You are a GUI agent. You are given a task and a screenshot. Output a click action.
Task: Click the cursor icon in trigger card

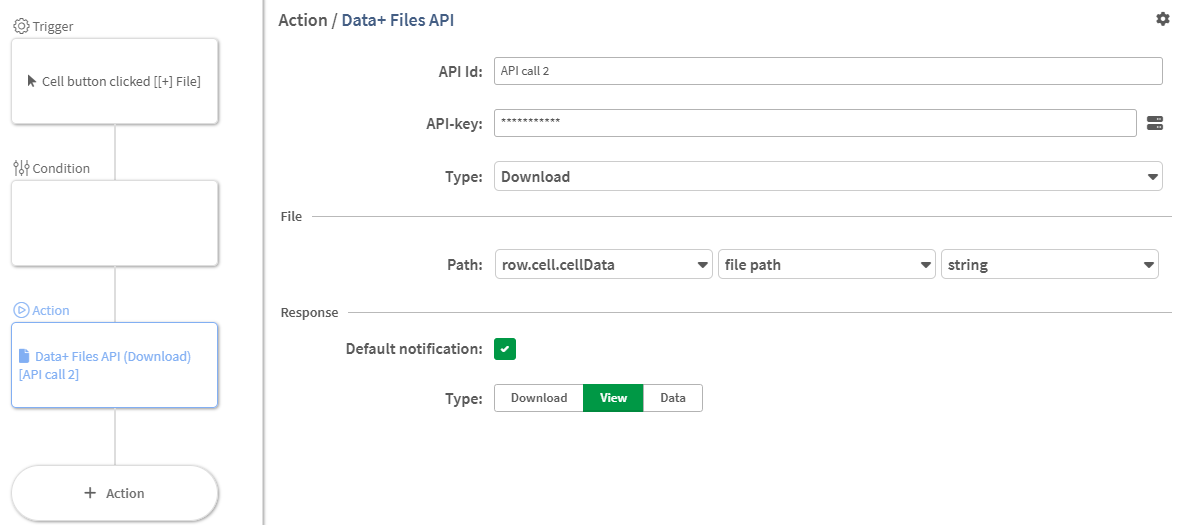(x=32, y=81)
